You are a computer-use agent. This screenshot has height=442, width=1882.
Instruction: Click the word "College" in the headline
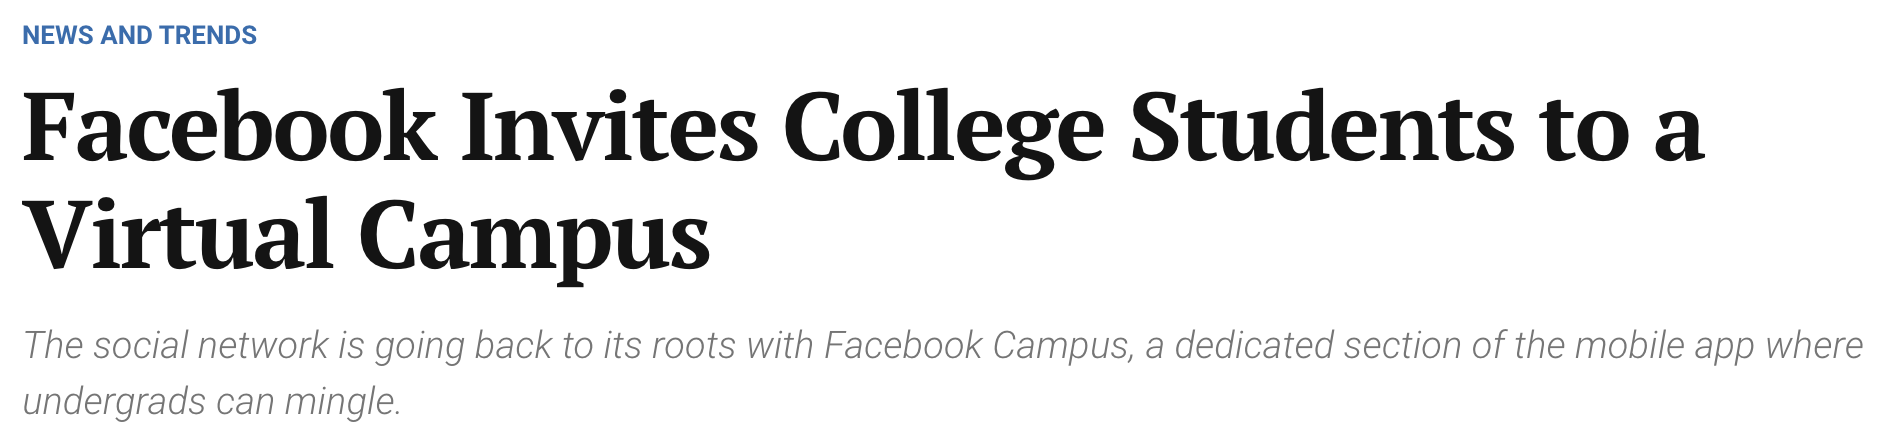coord(943,130)
